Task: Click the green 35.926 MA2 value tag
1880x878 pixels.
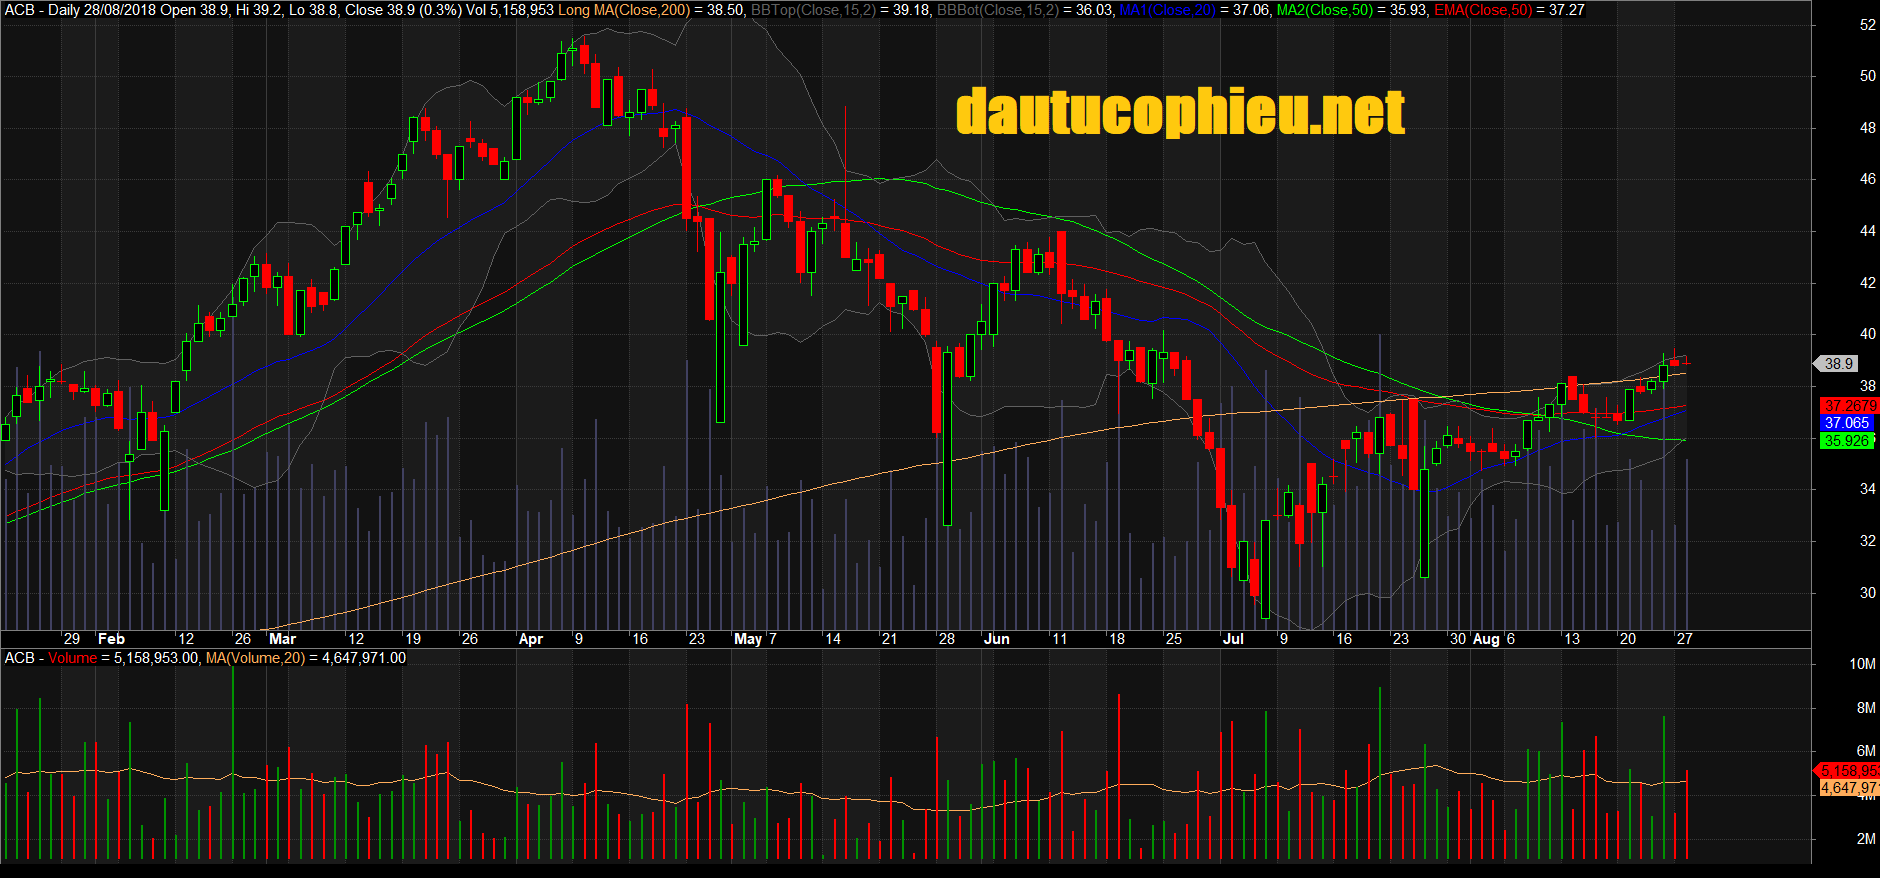Action: (x=1846, y=441)
